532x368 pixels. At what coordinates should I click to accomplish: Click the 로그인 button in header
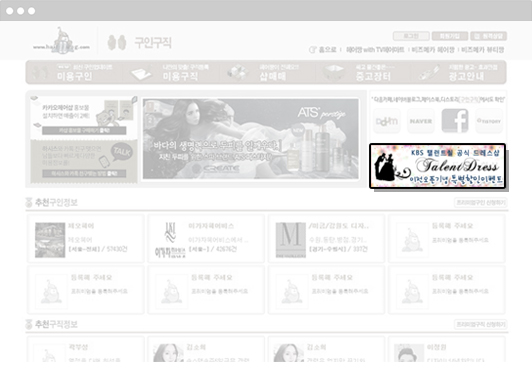[411, 36]
